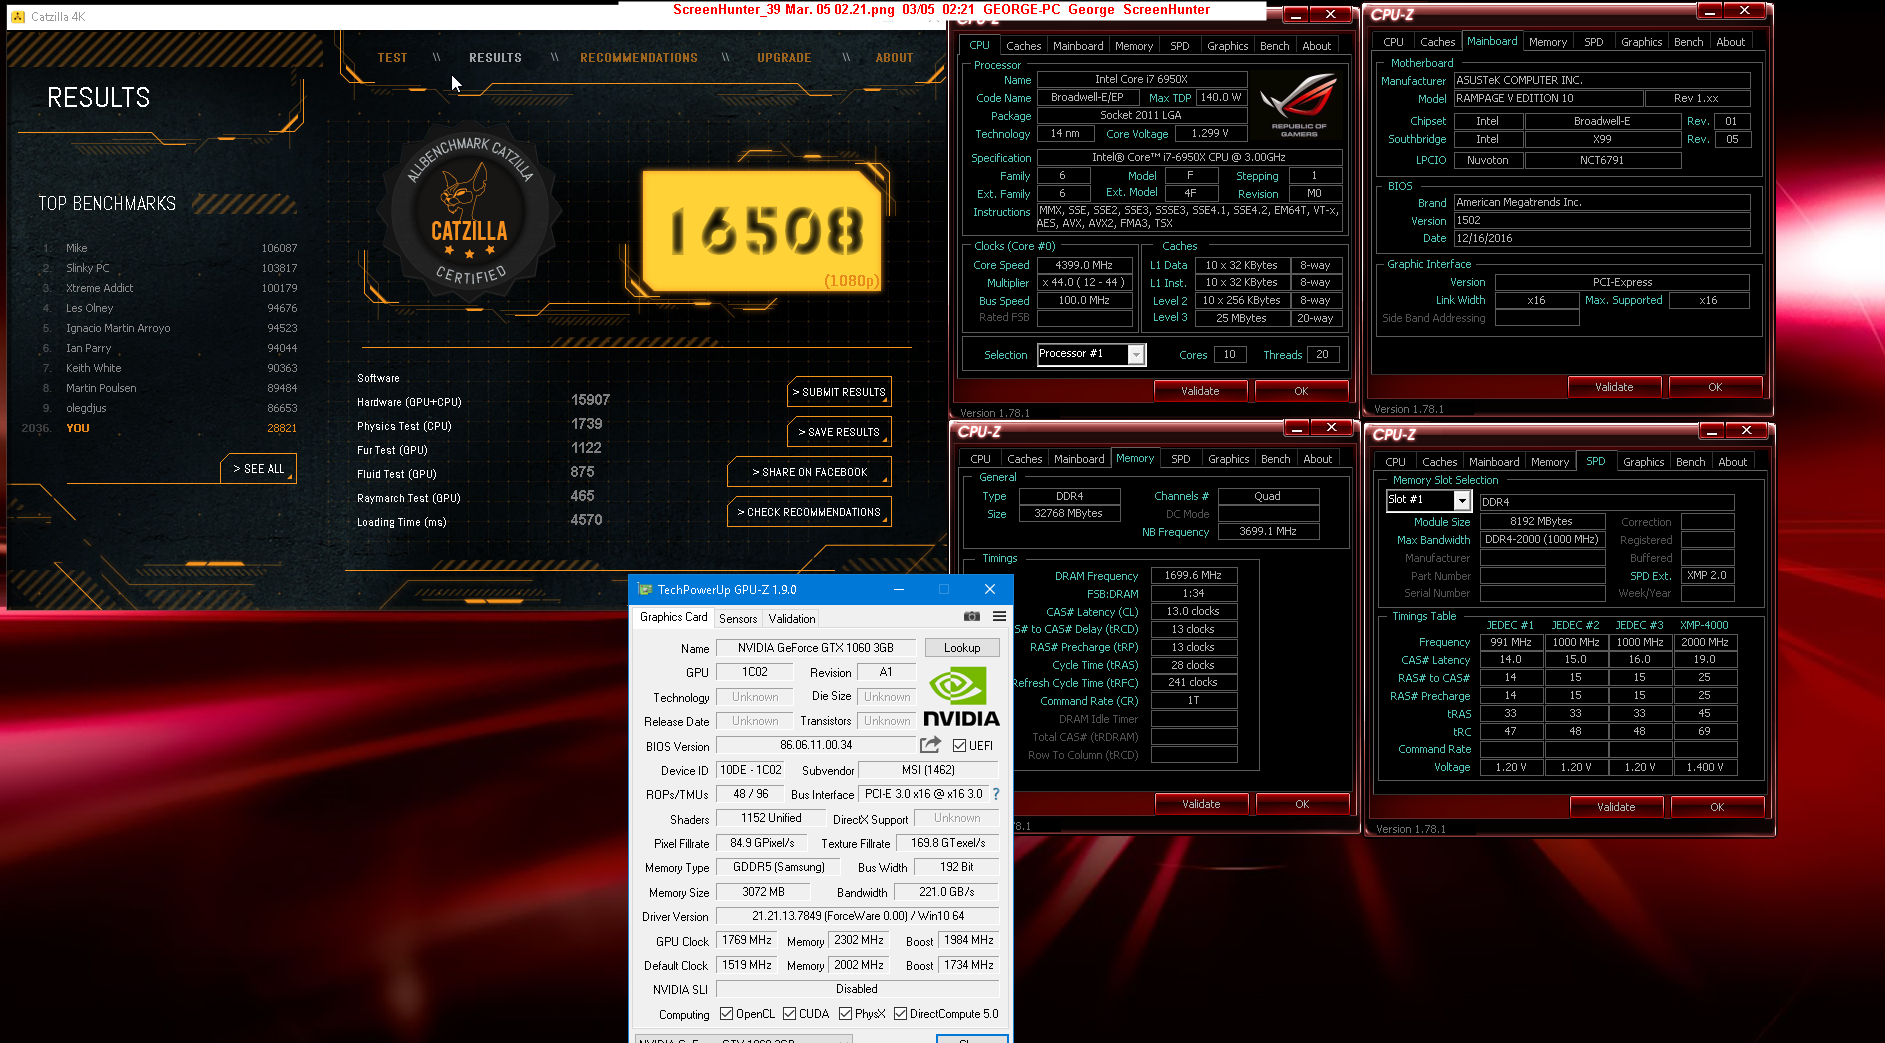Click SHARE ON FACEBOOK button
1885x1043 pixels.
tap(809, 472)
